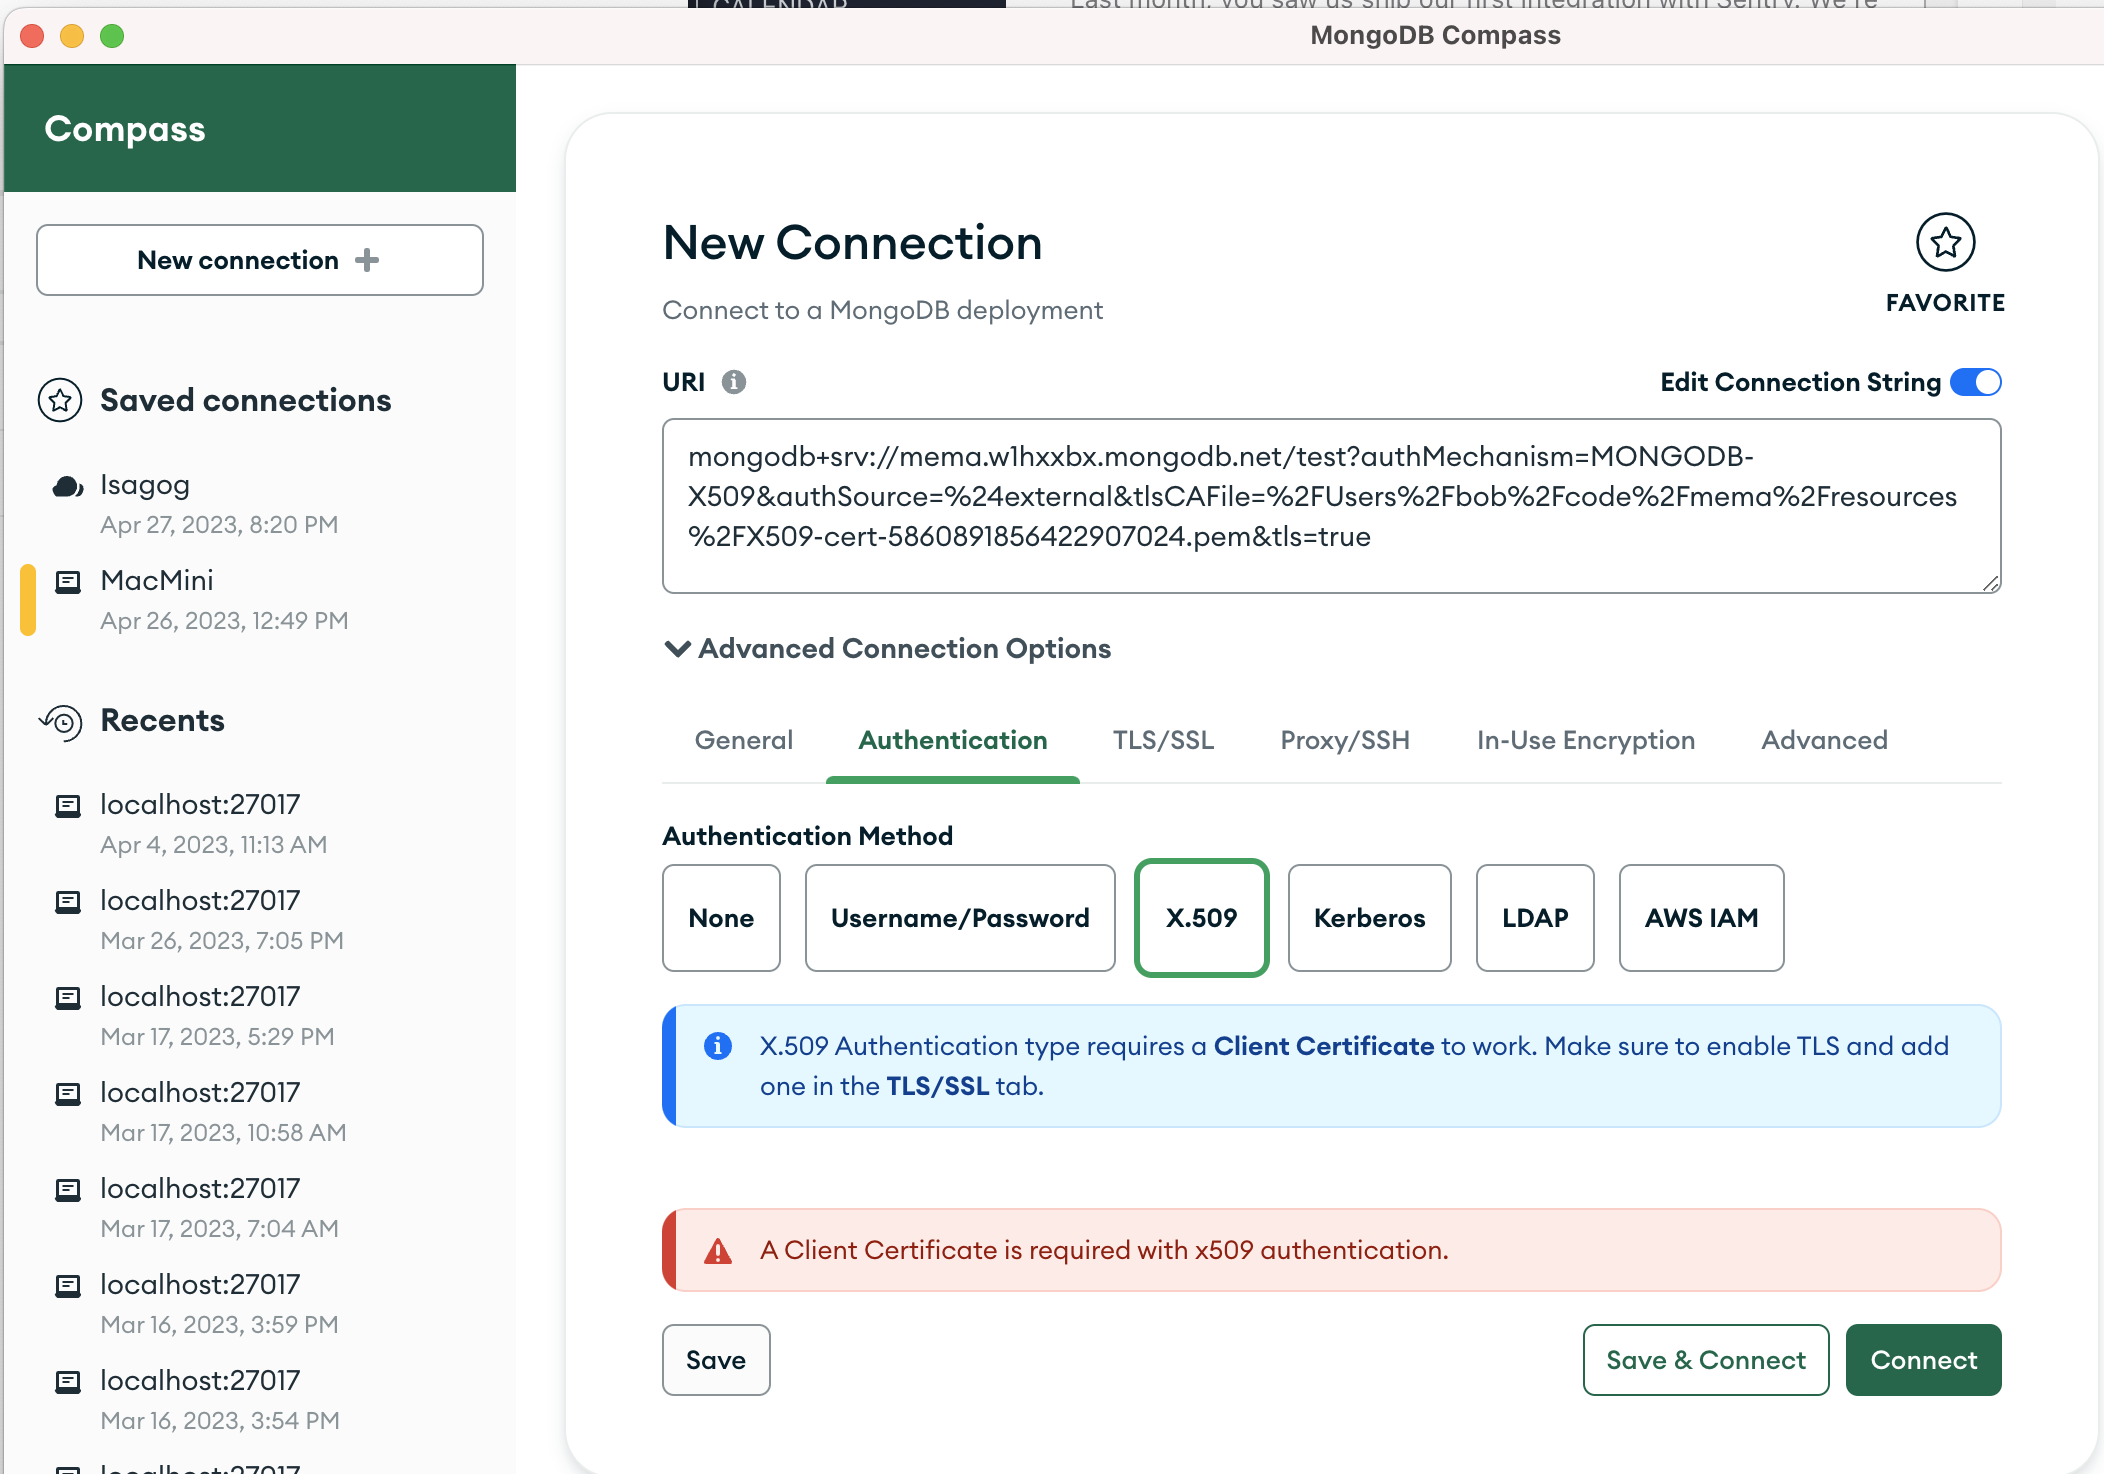Click the MacMini server icon

(67, 582)
